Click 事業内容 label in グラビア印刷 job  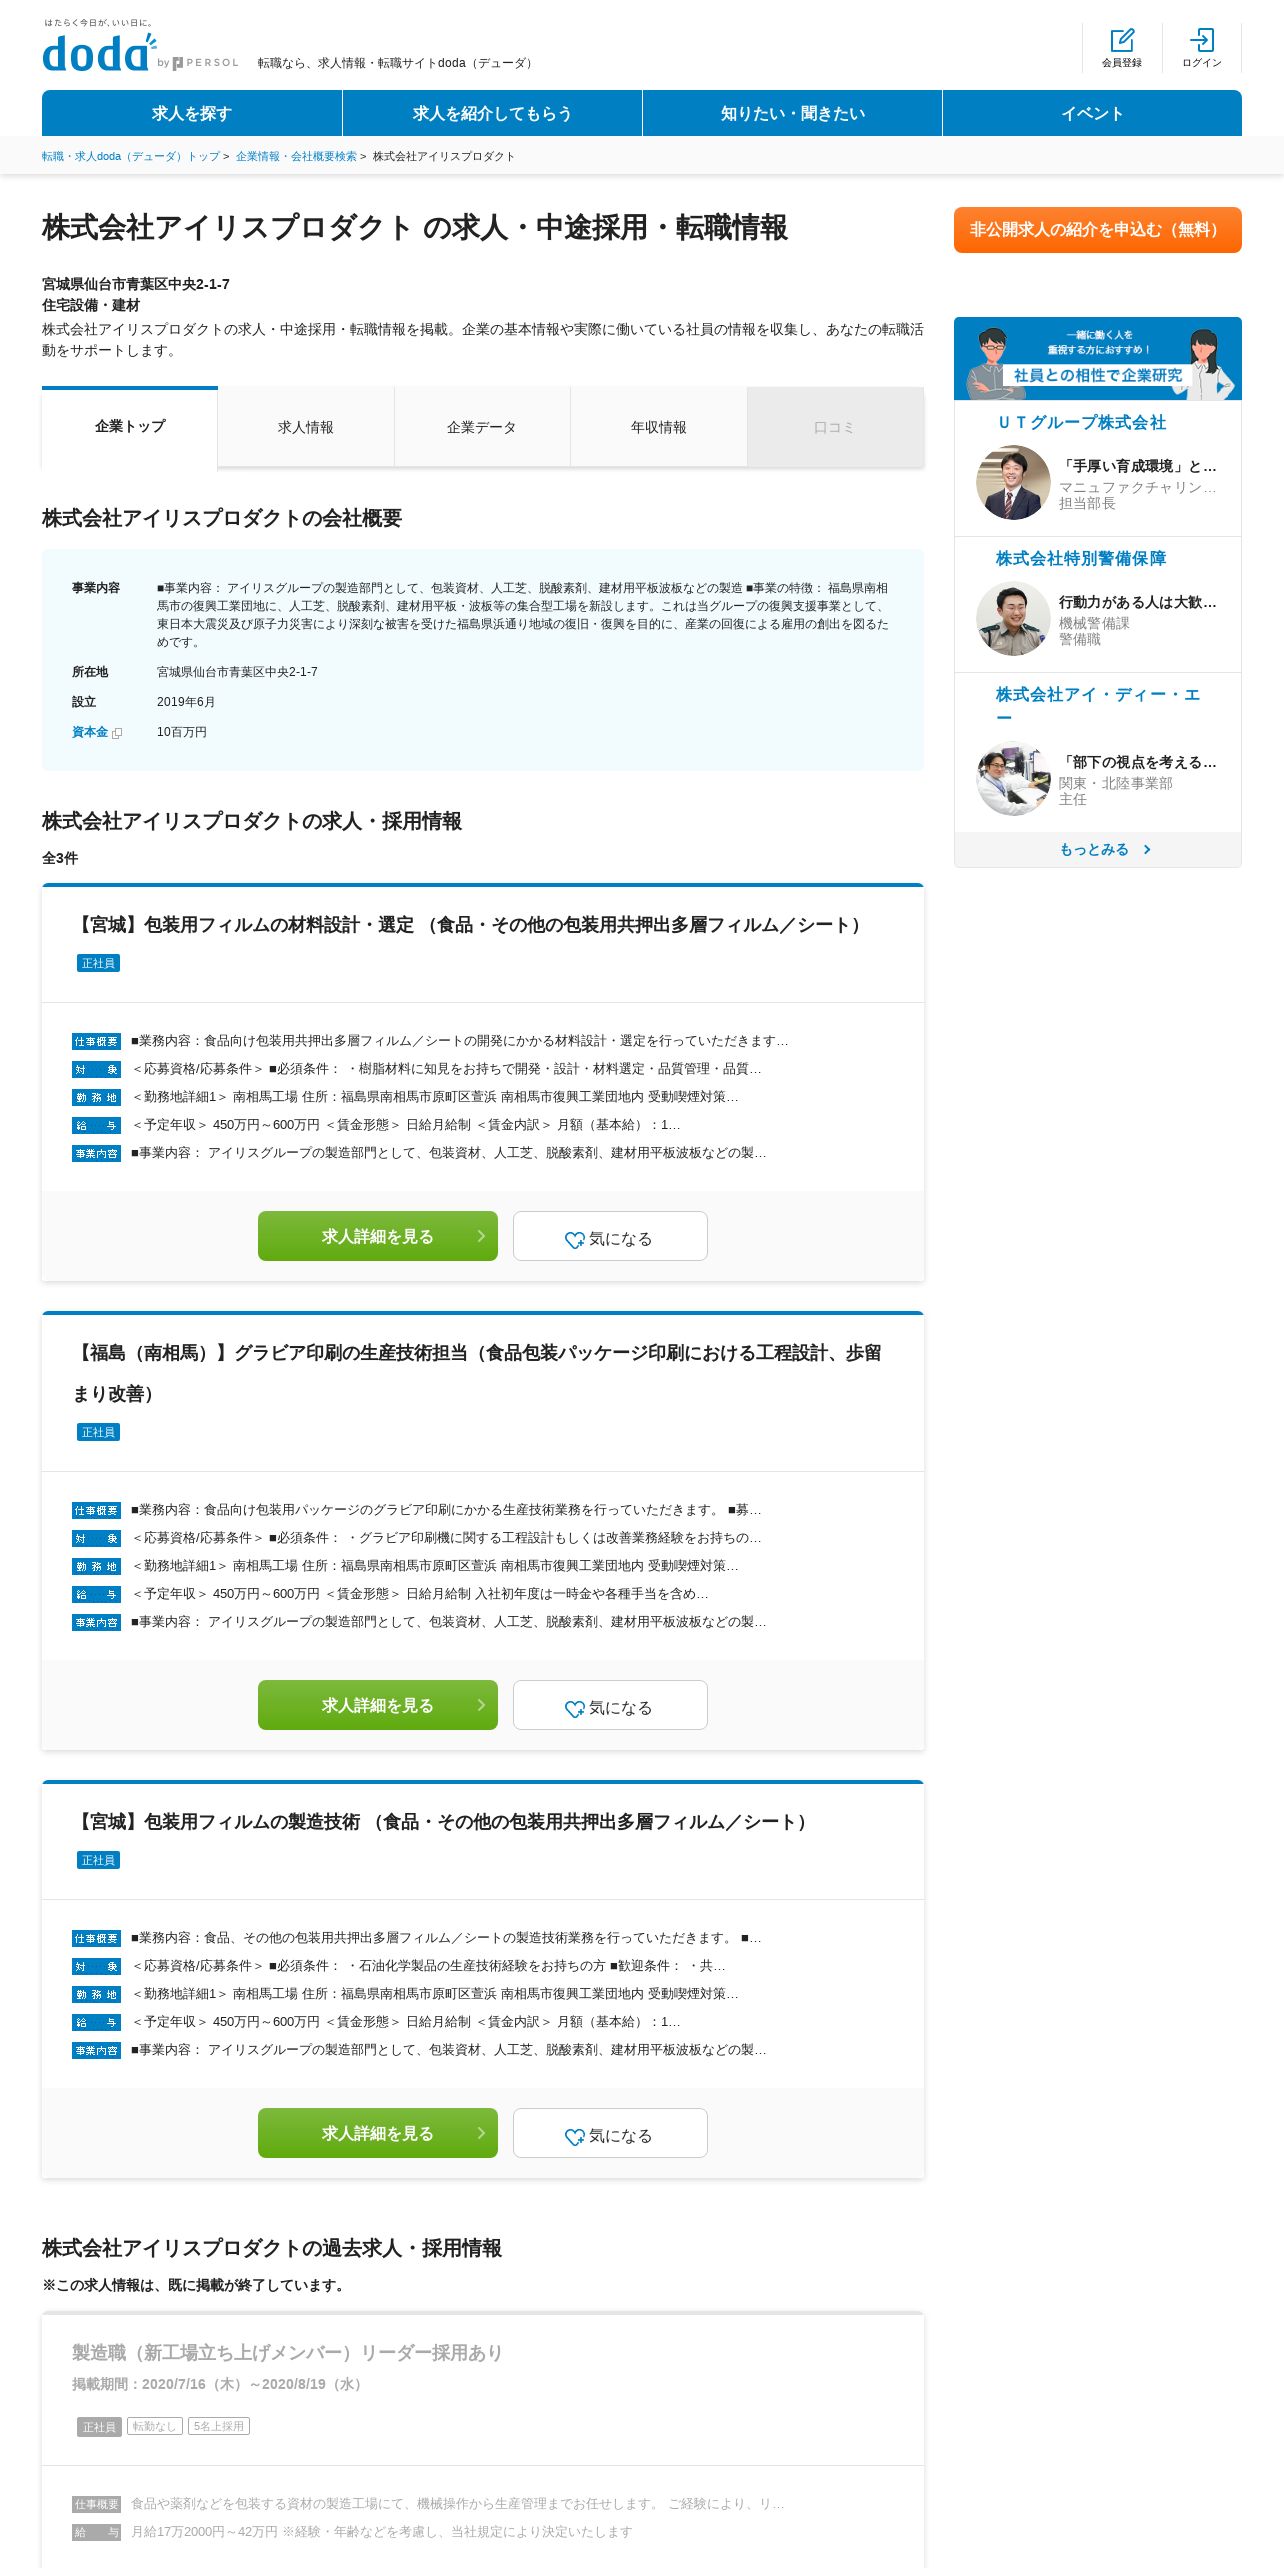96,1622
